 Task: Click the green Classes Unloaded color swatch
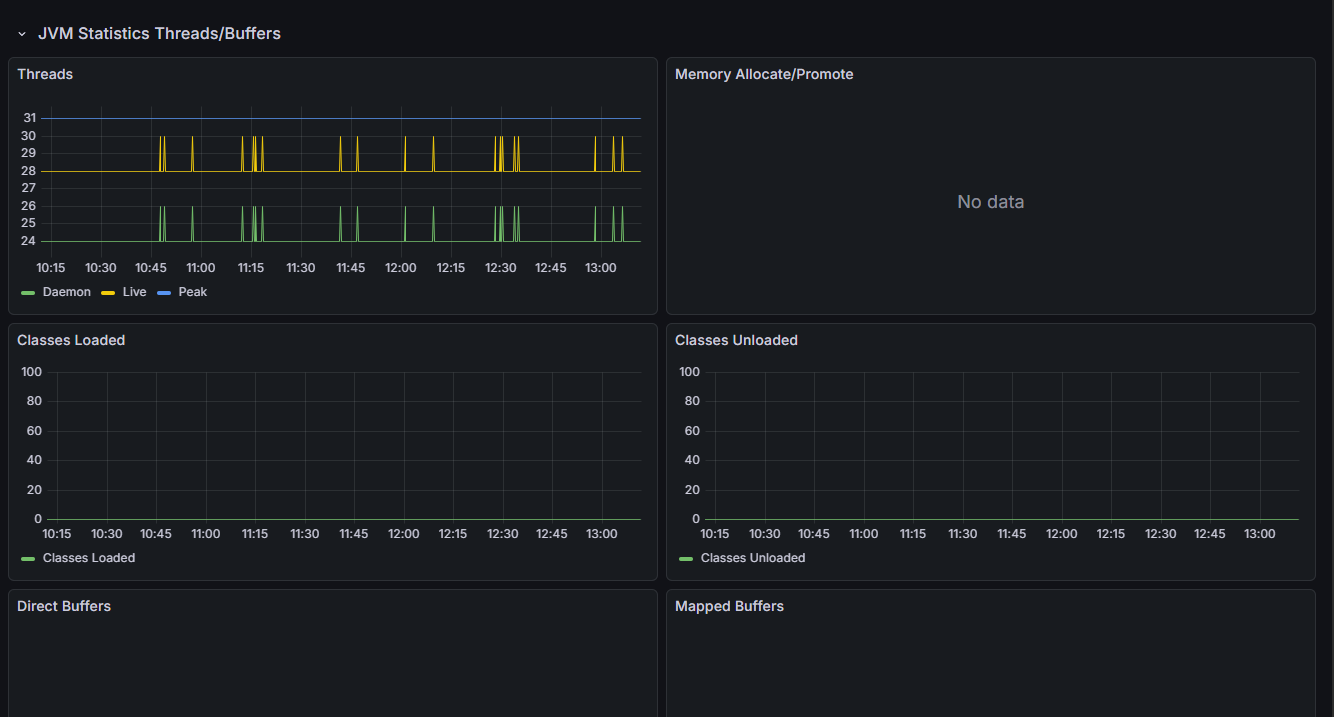click(686, 558)
